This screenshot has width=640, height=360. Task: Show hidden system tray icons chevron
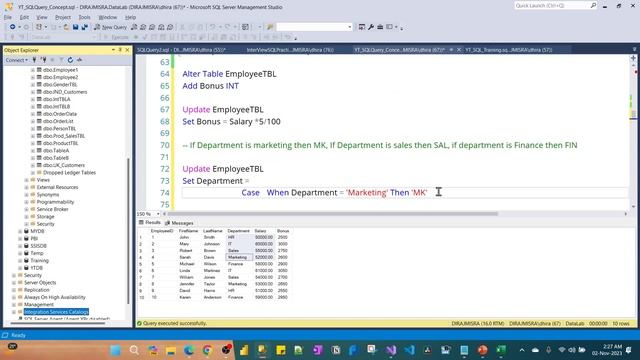(x=522, y=350)
